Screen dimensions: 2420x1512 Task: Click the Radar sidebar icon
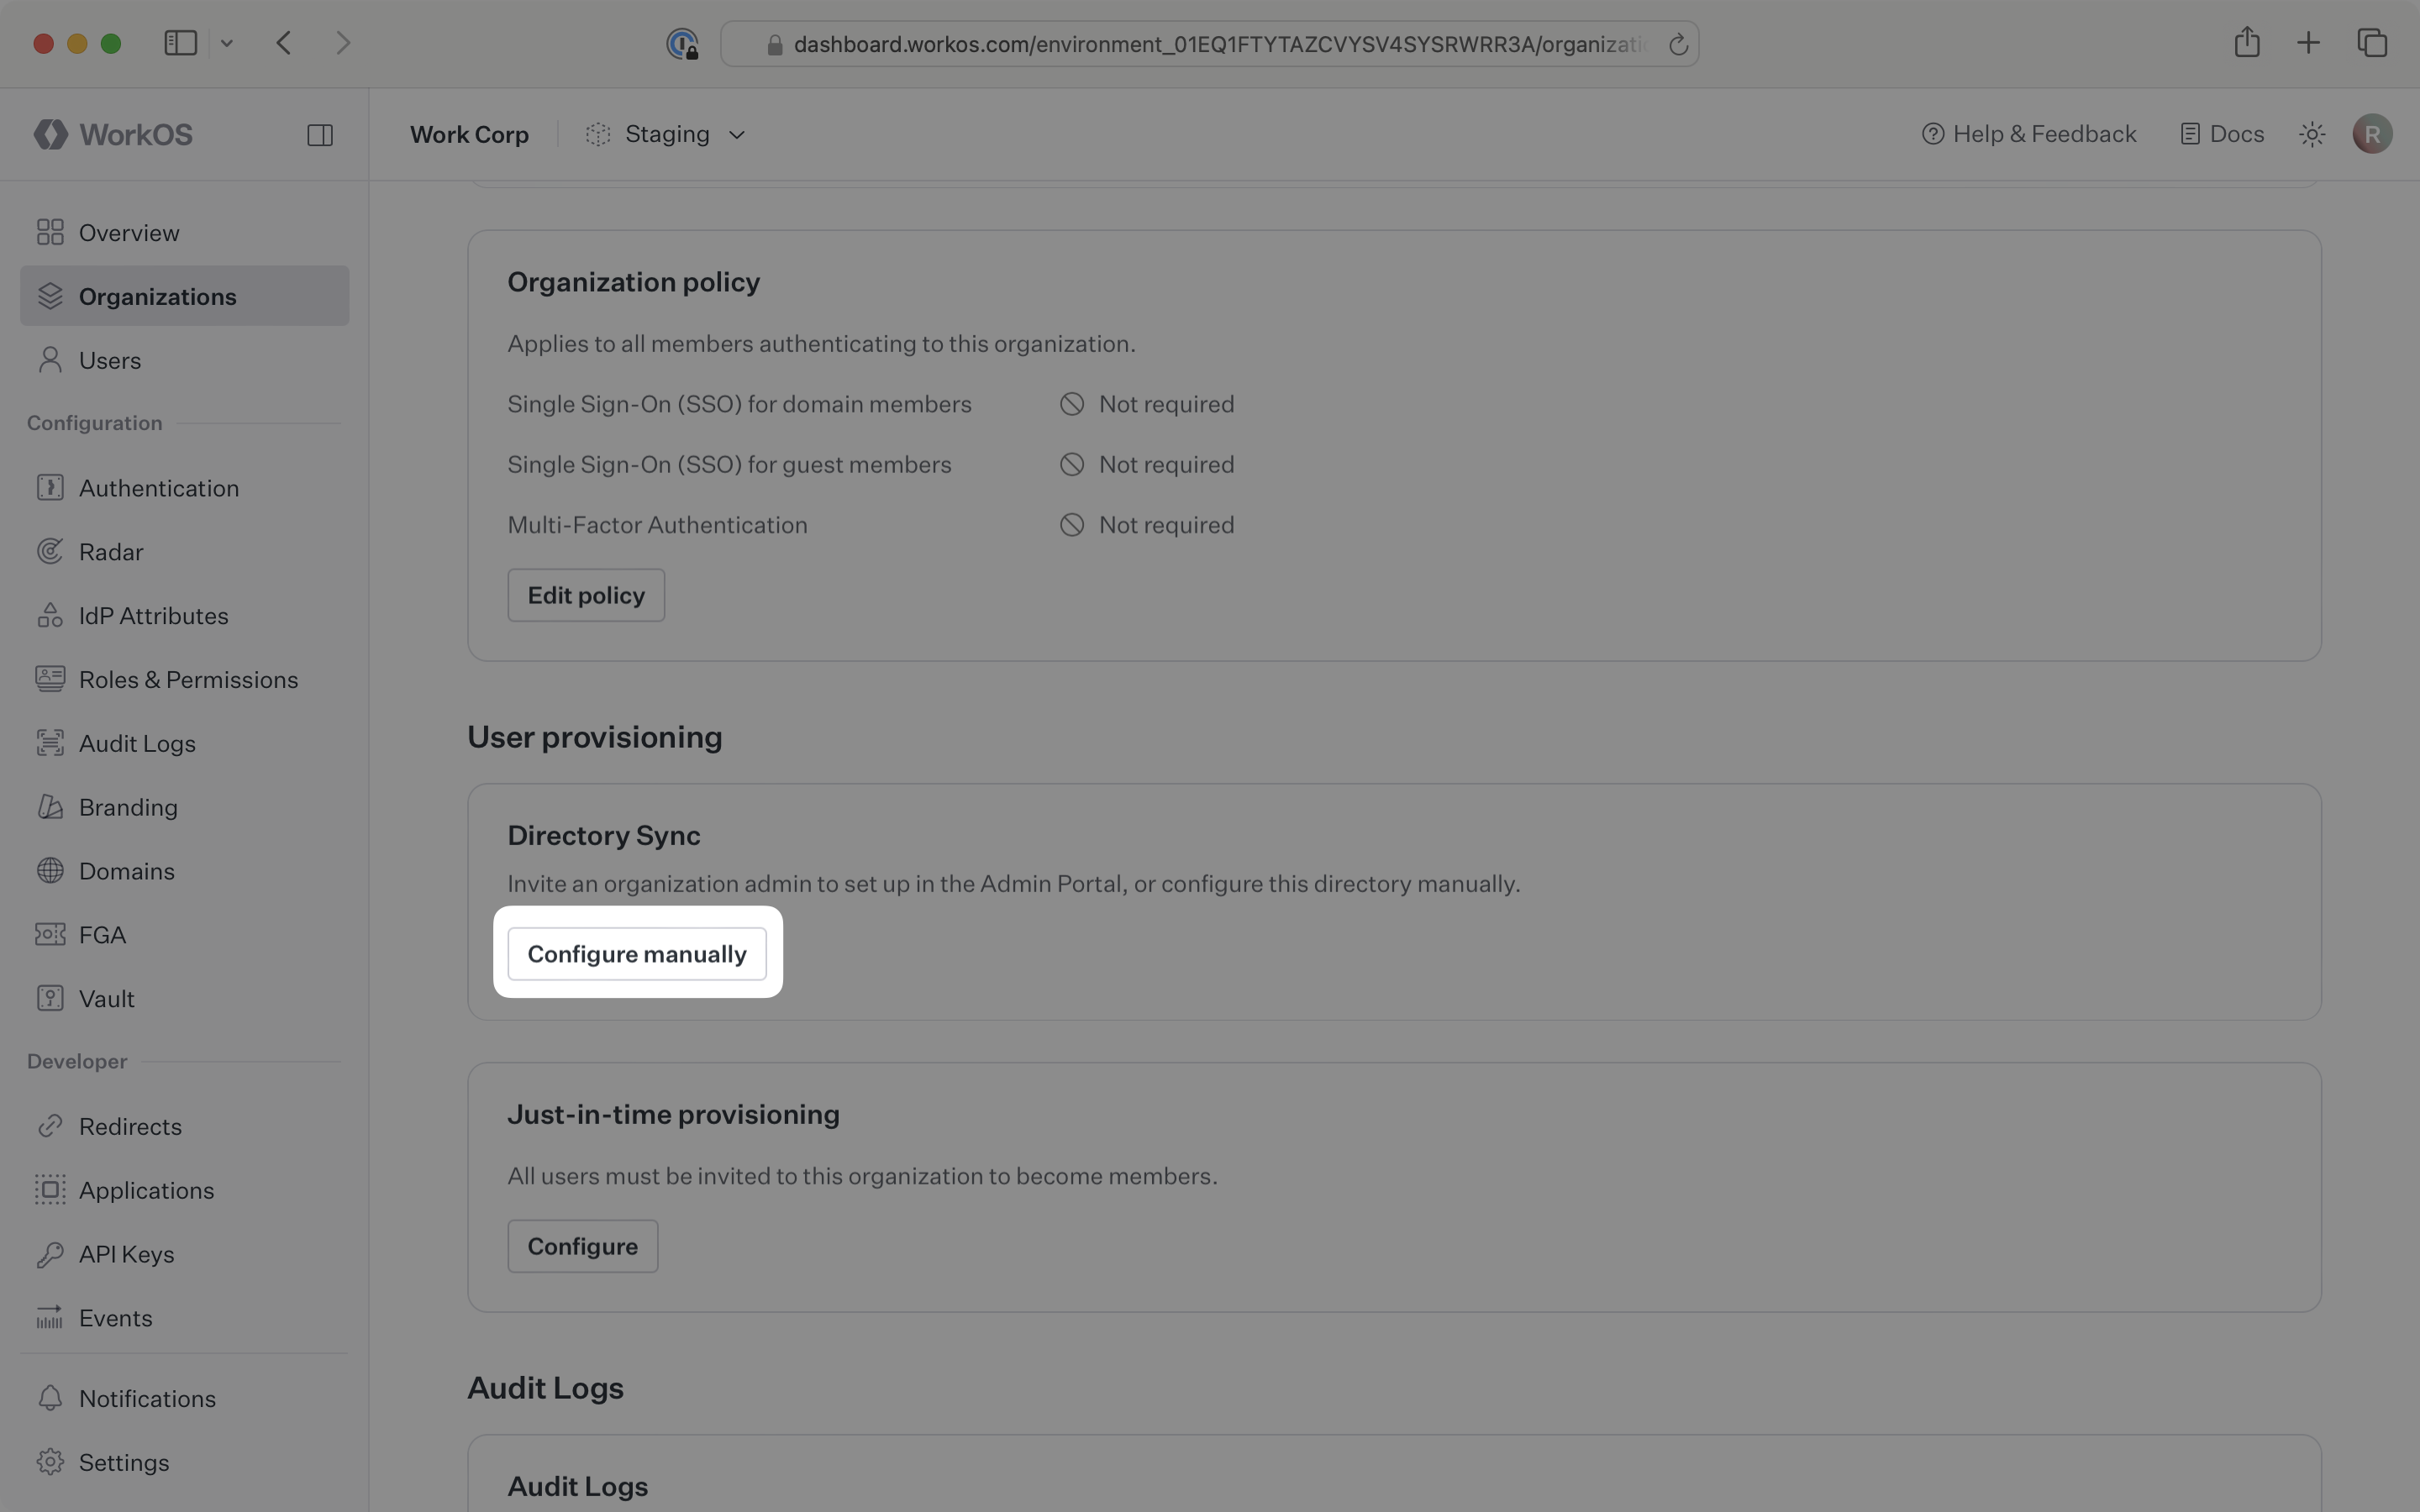pyautogui.click(x=50, y=552)
